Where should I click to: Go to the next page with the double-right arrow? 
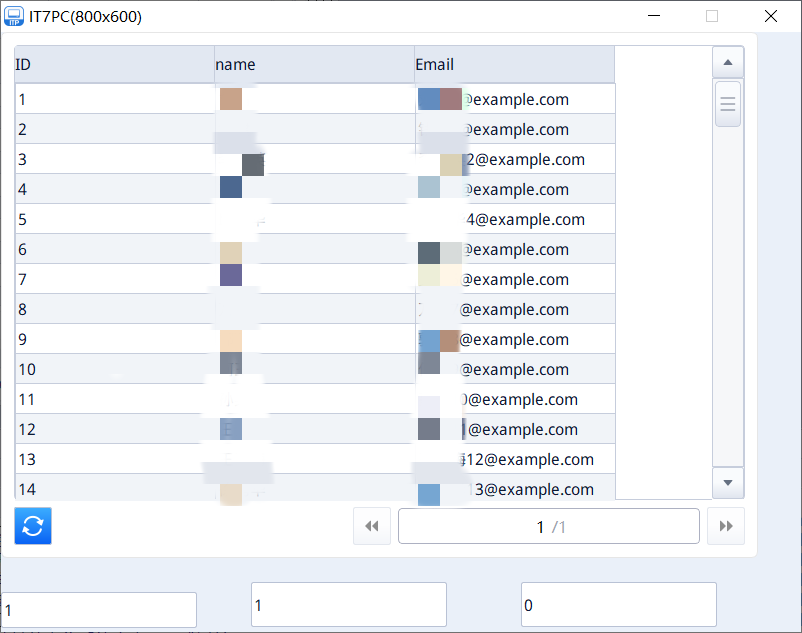(726, 526)
